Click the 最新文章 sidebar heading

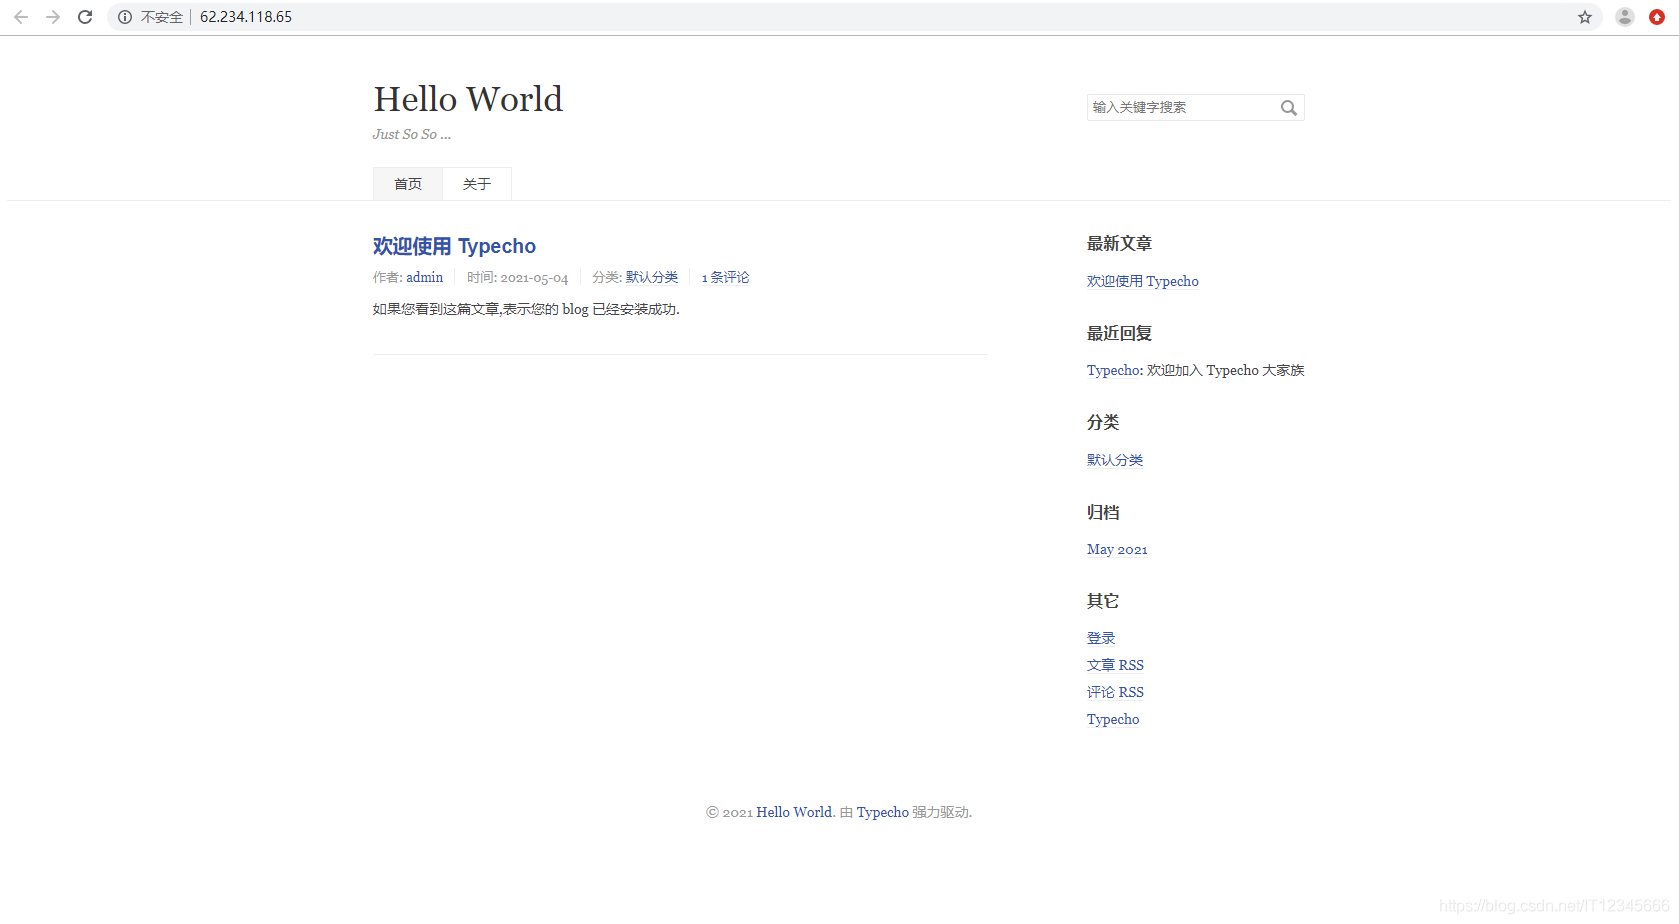1119,244
